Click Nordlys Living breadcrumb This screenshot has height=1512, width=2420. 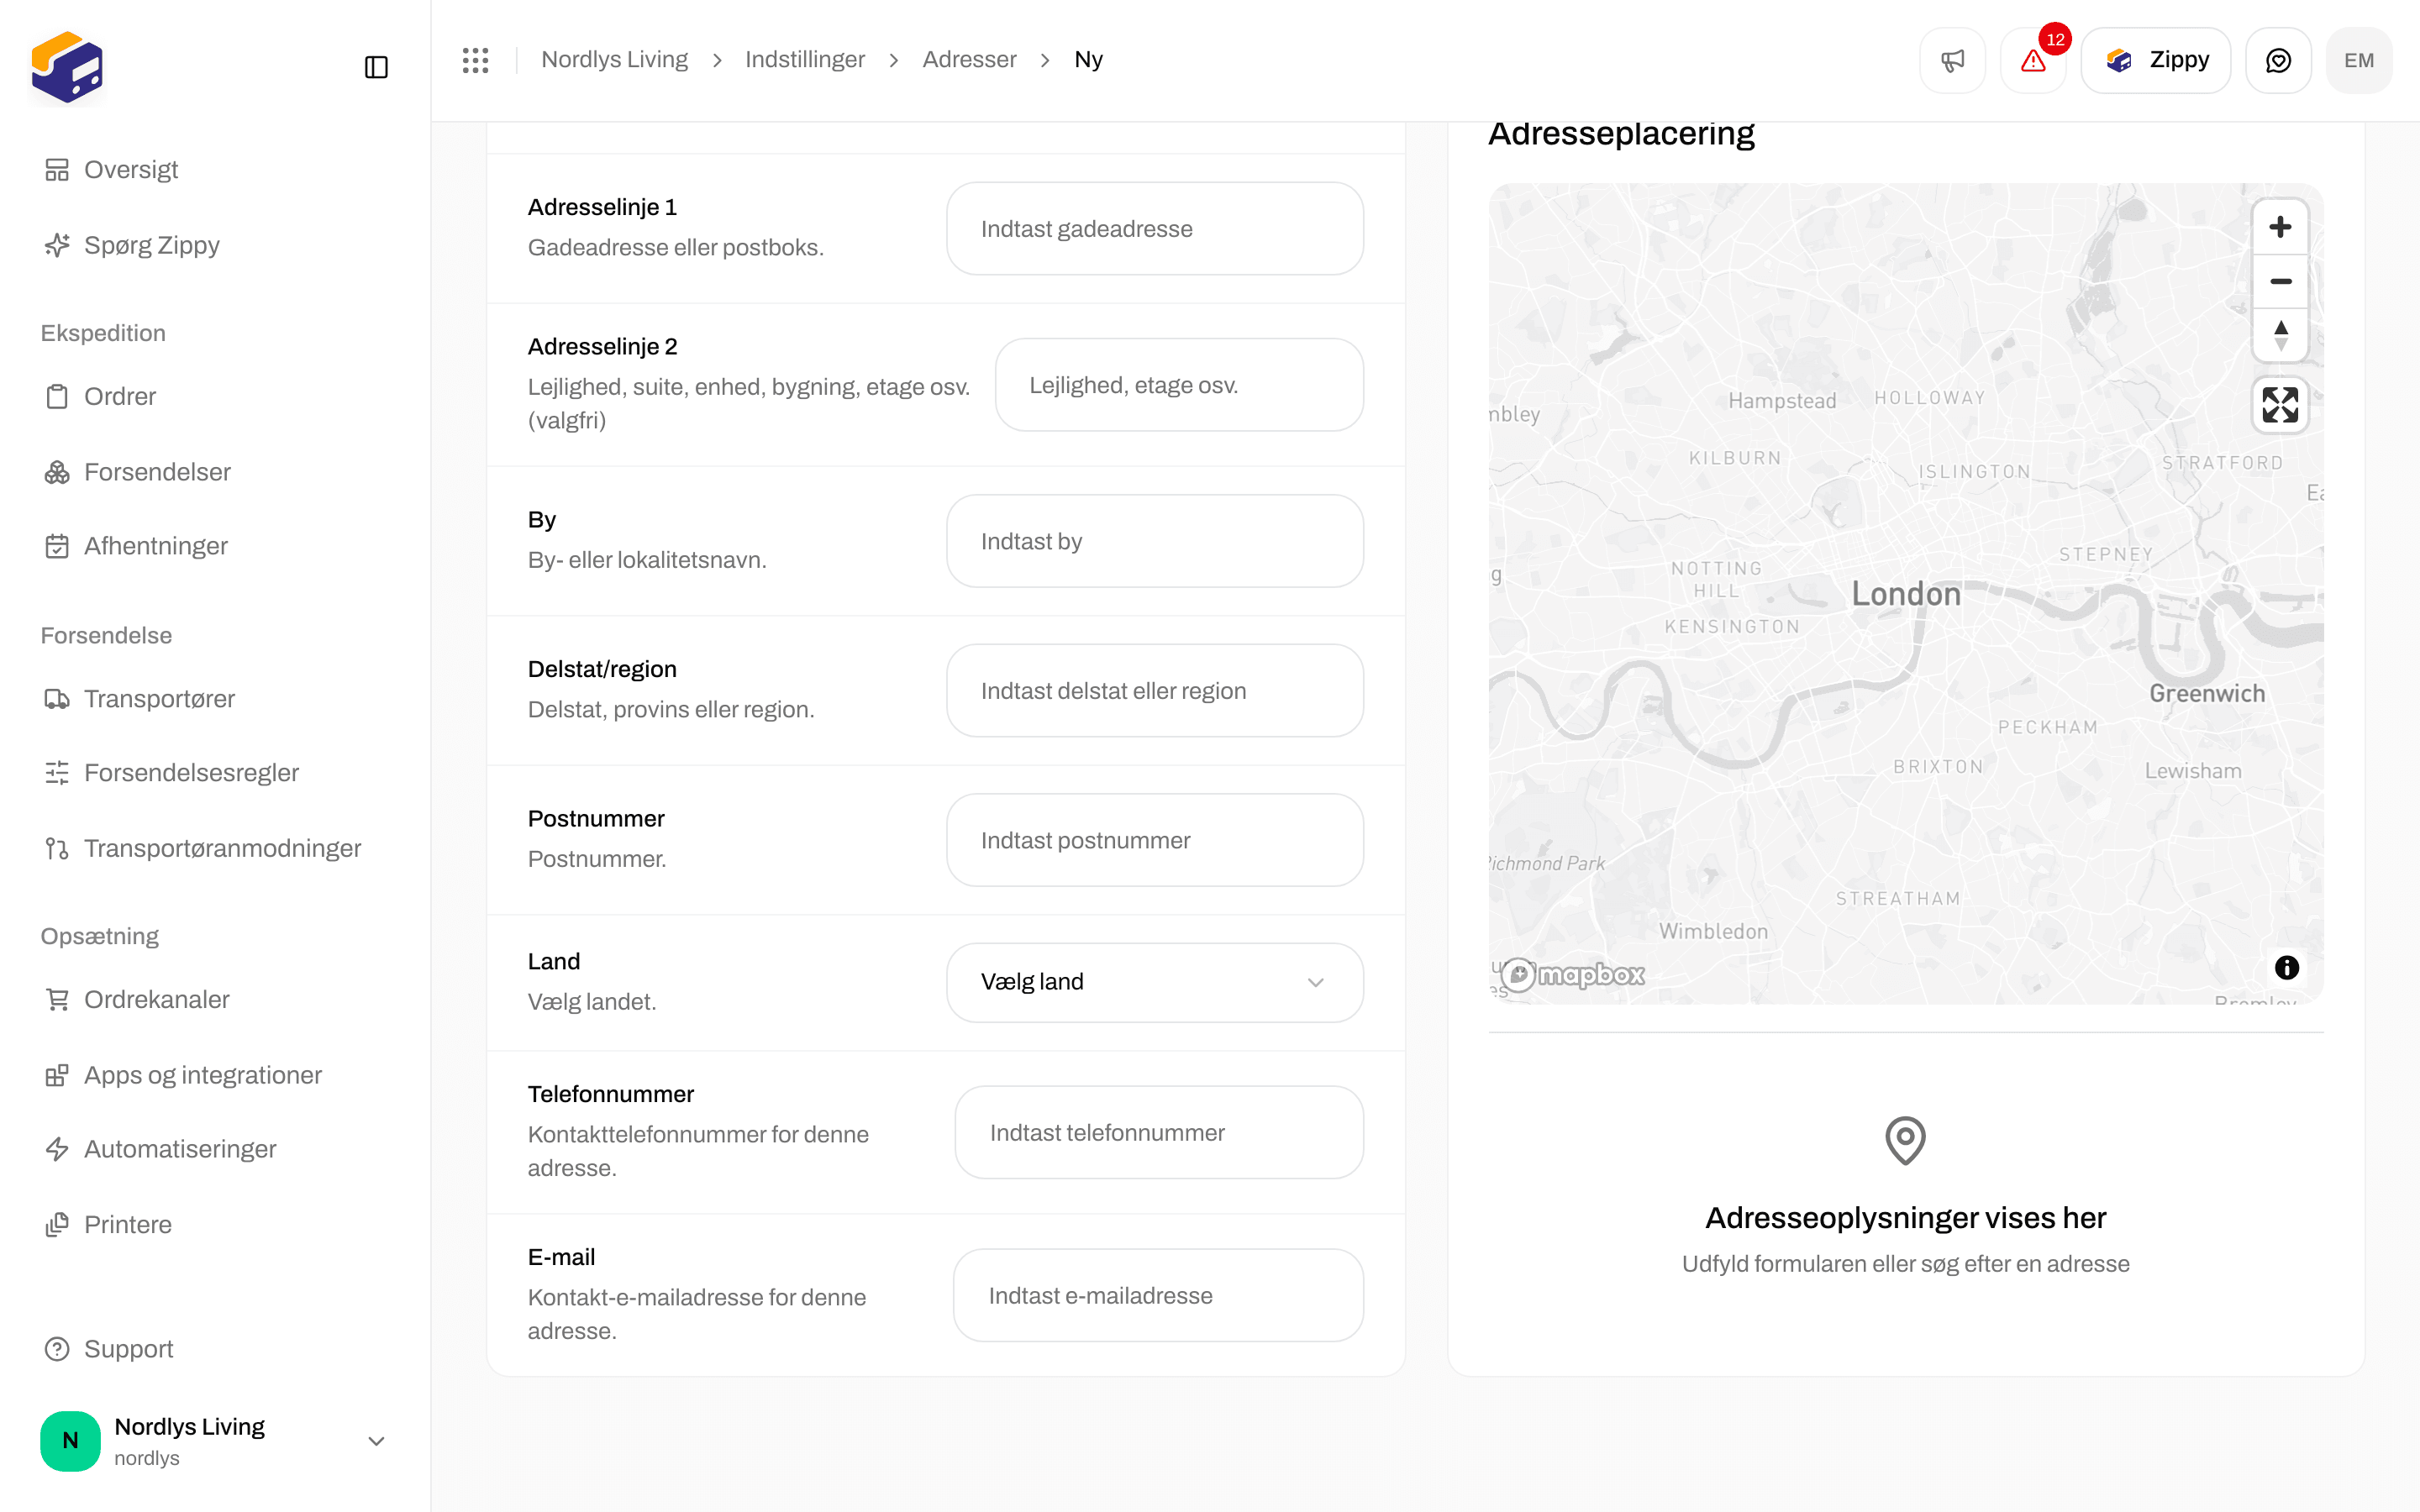(x=614, y=60)
